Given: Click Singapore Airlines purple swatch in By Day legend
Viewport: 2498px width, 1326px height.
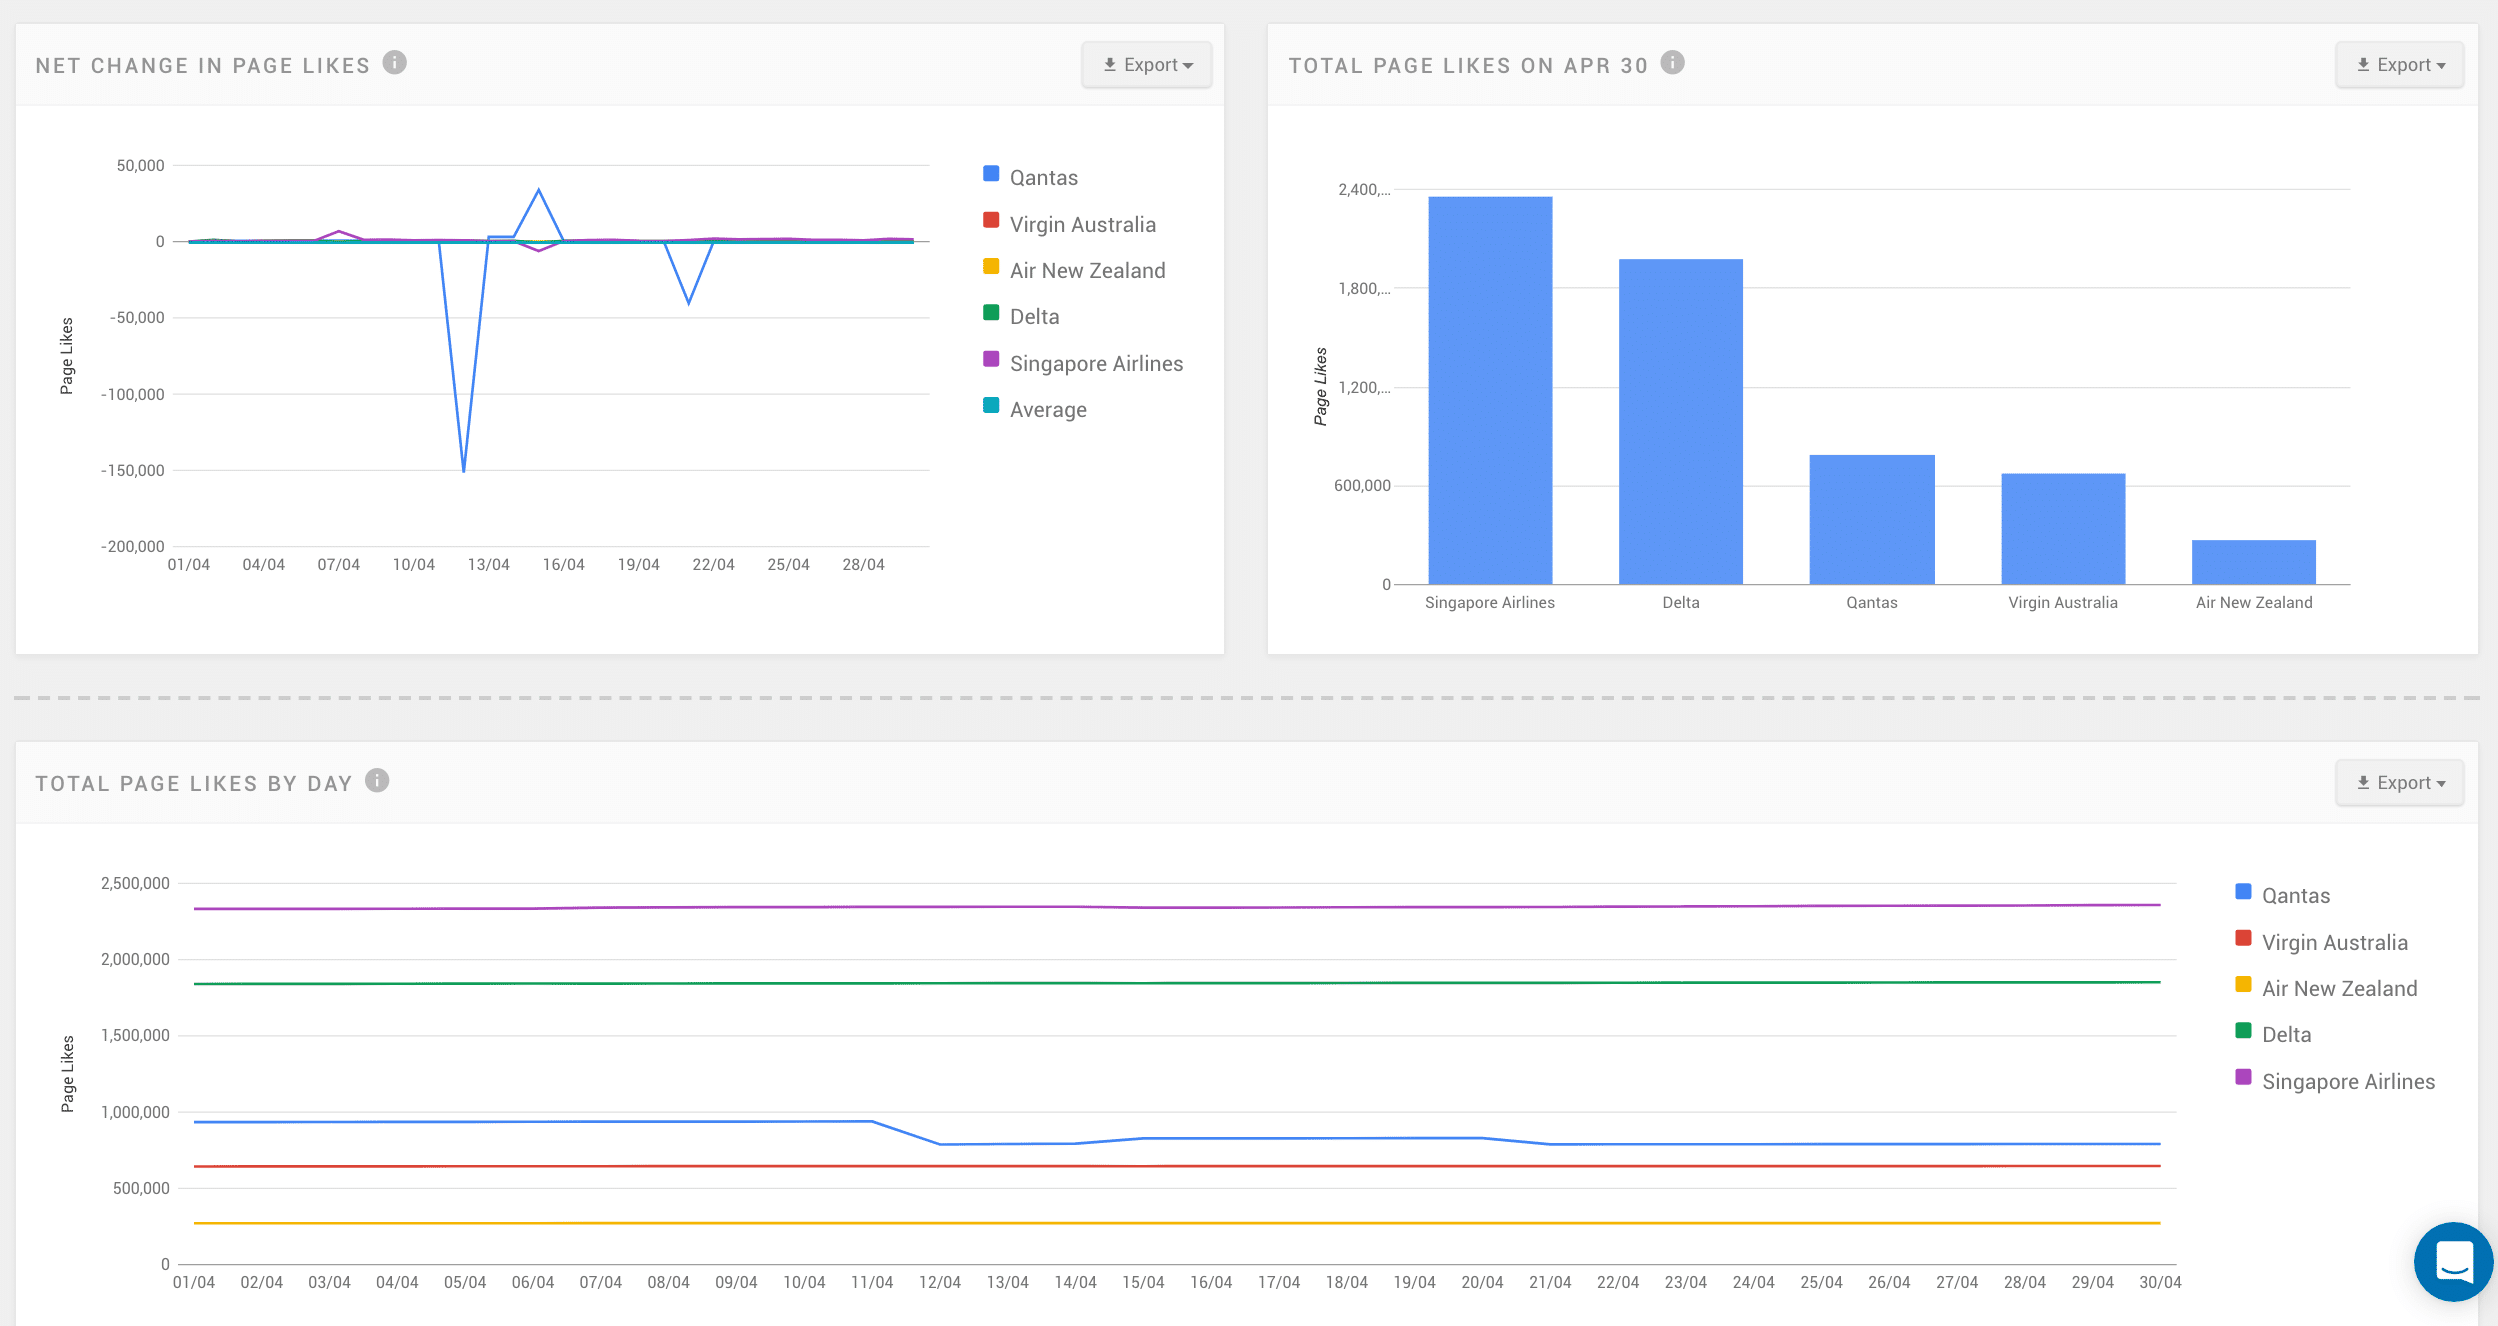Looking at the screenshot, I should click(2243, 1077).
